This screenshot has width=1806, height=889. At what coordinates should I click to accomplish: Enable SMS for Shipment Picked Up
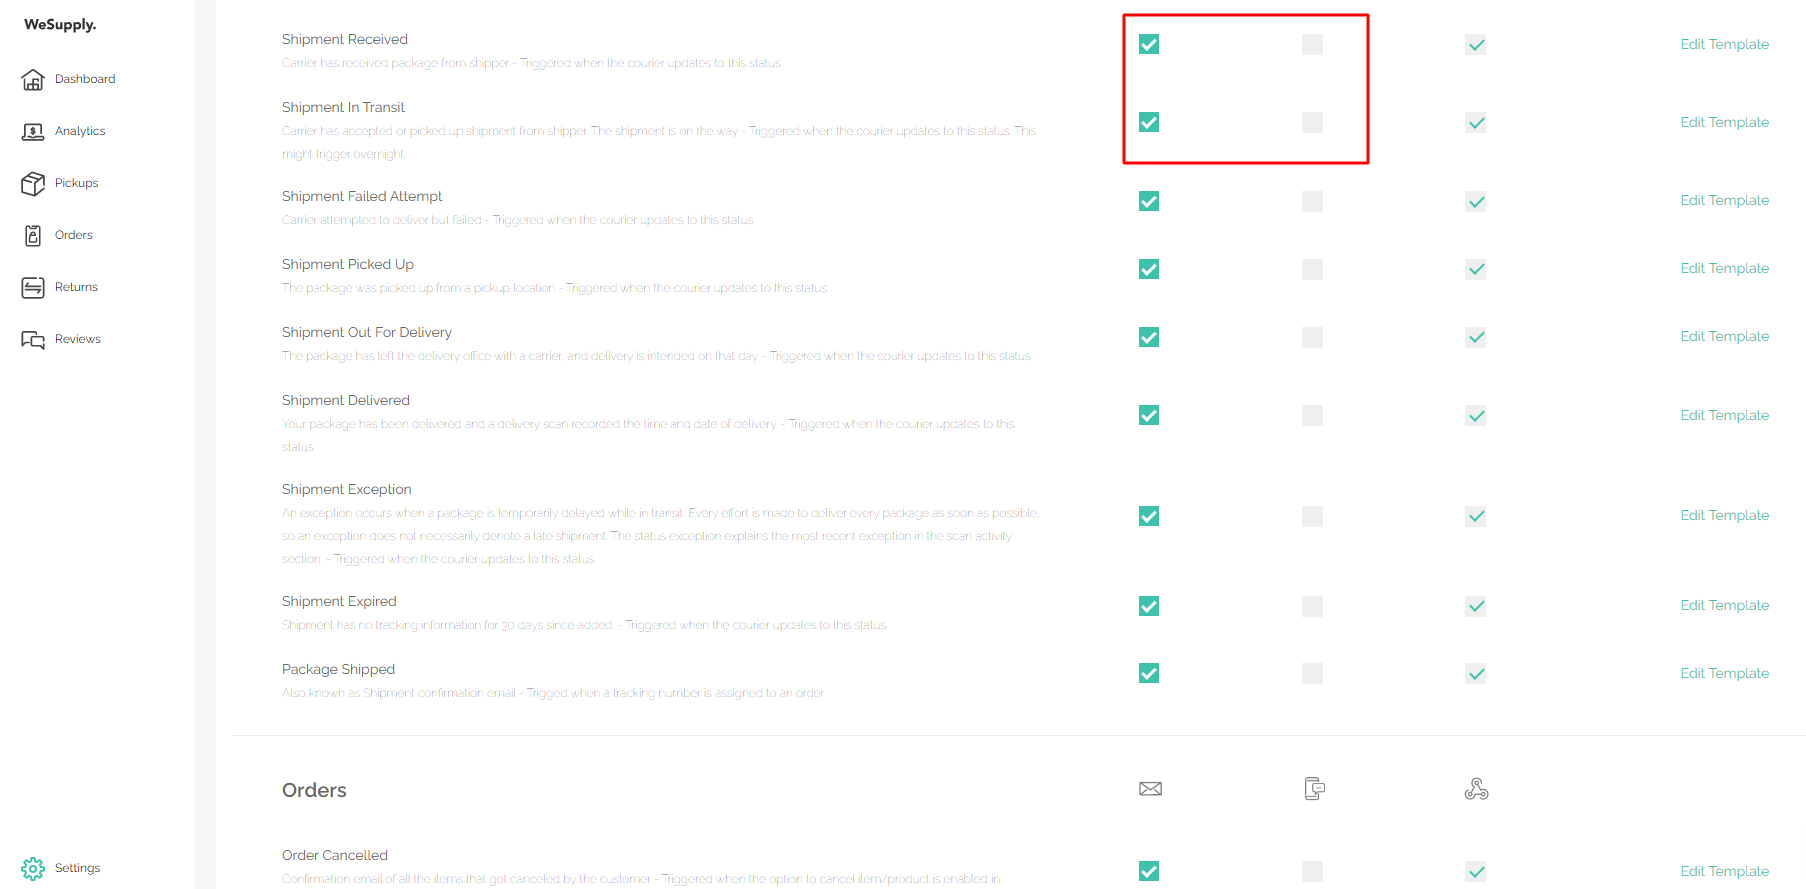(1312, 269)
